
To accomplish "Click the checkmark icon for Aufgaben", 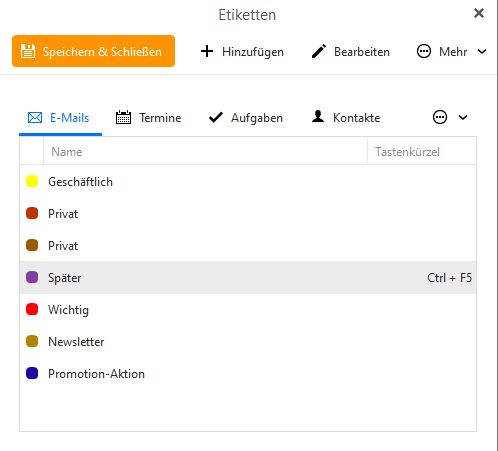I will (216, 117).
